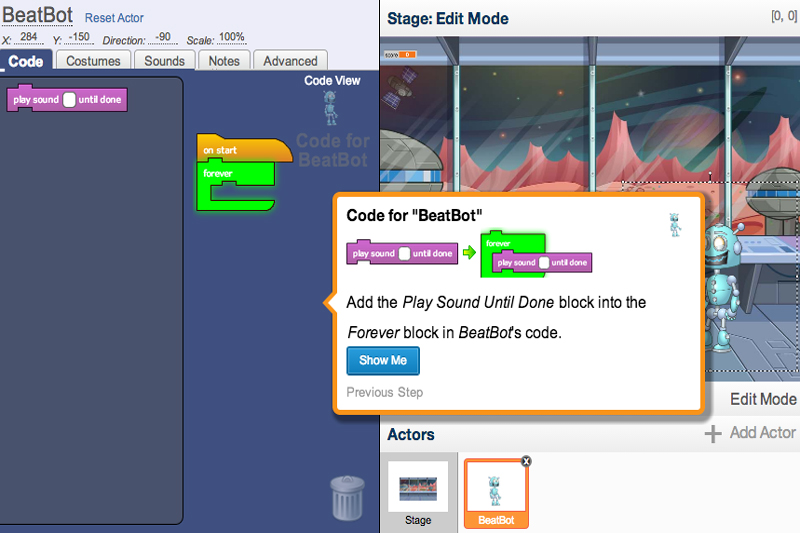Close the BeatBot actor thumbnail with X
The height and width of the screenshot is (533, 800).
click(527, 461)
